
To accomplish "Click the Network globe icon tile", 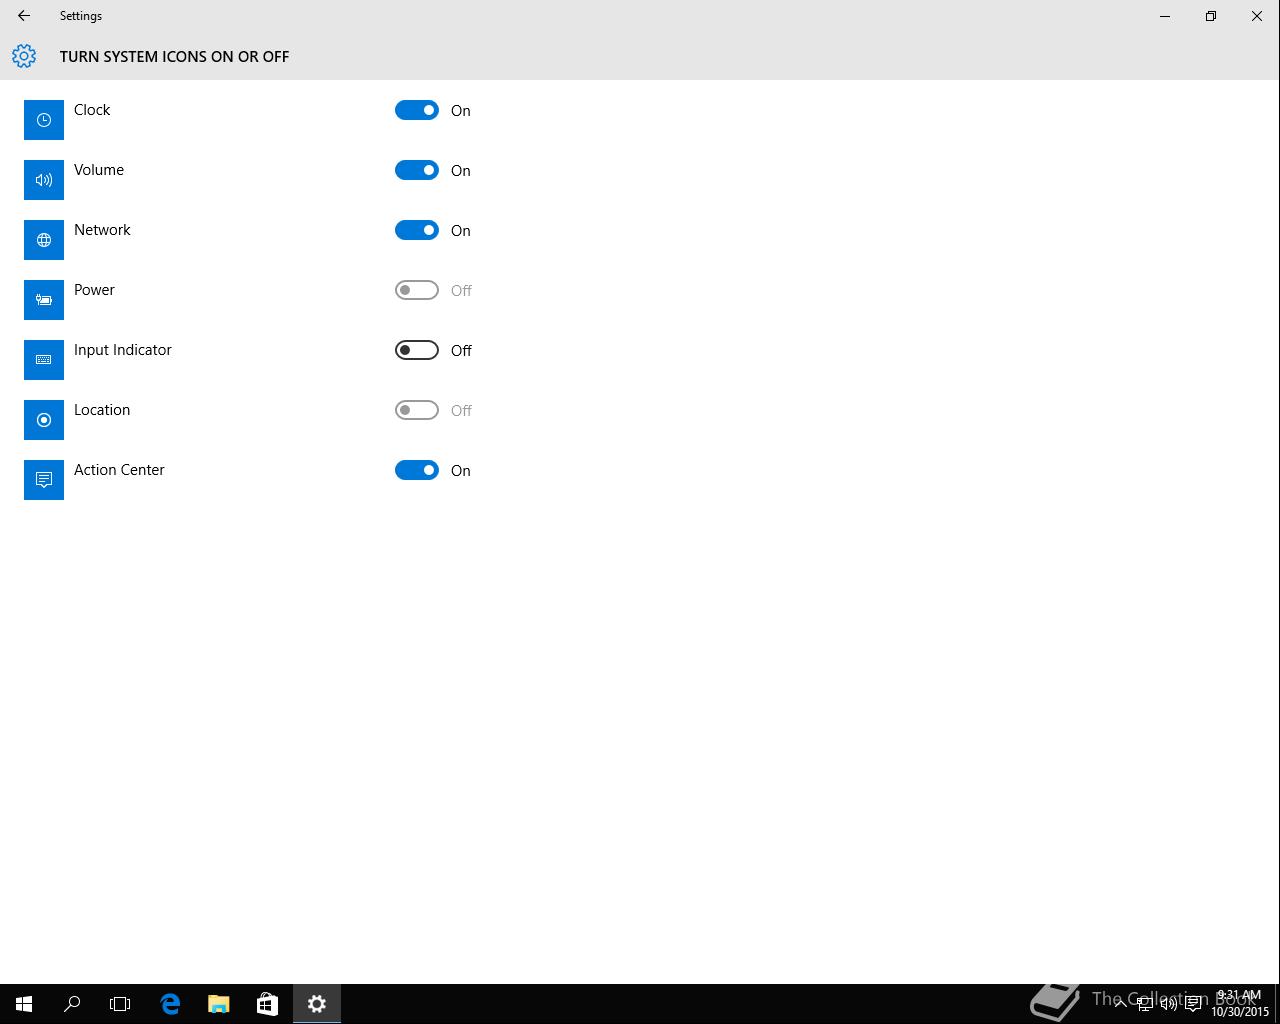I will [44, 240].
